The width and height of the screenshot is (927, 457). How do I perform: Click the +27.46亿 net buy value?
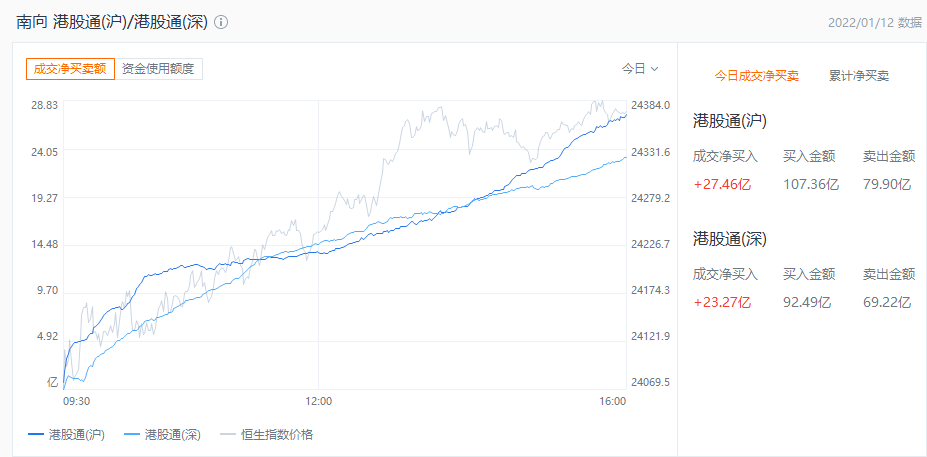pos(722,184)
